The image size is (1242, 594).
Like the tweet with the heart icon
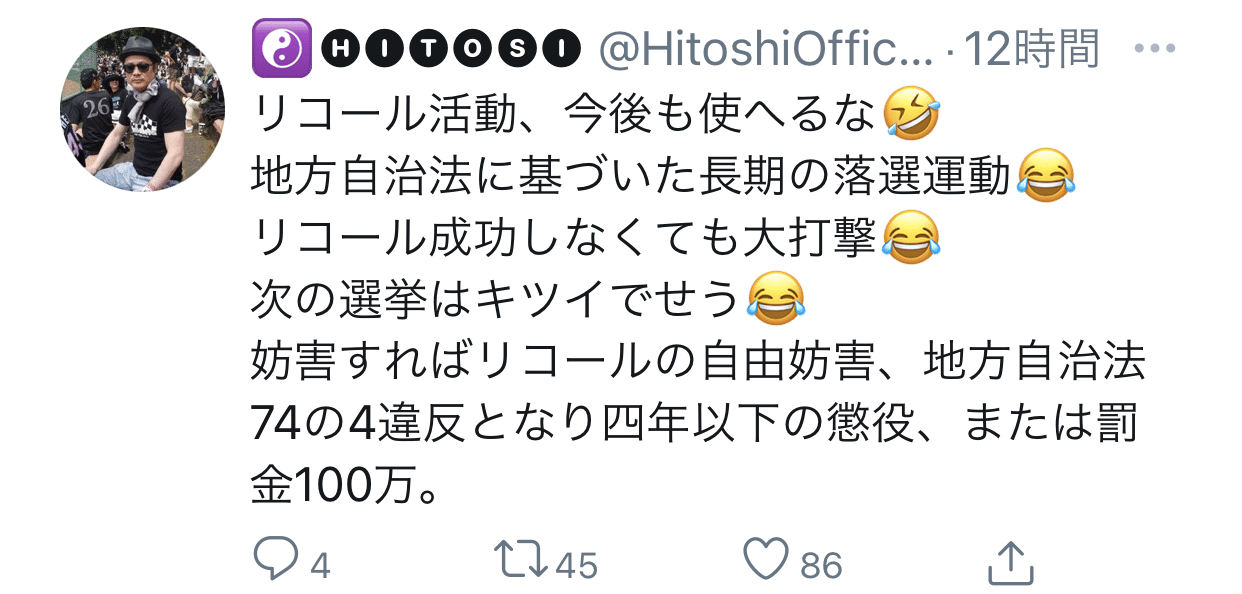click(769, 562)
